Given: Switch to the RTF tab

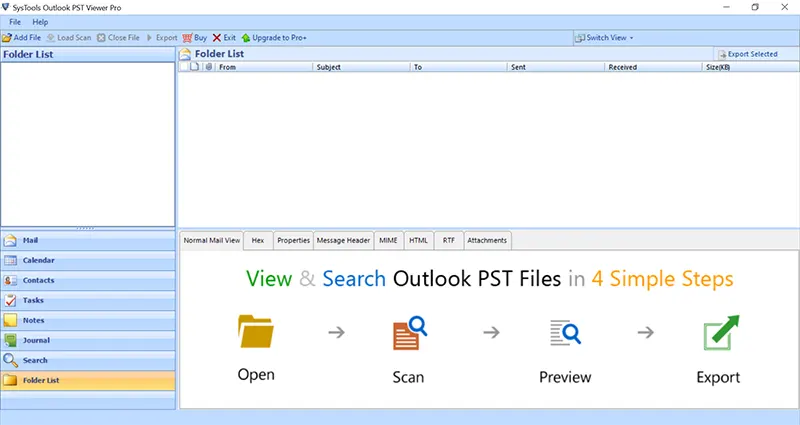Looking at the screenshot, I should [x=448, y=240].
